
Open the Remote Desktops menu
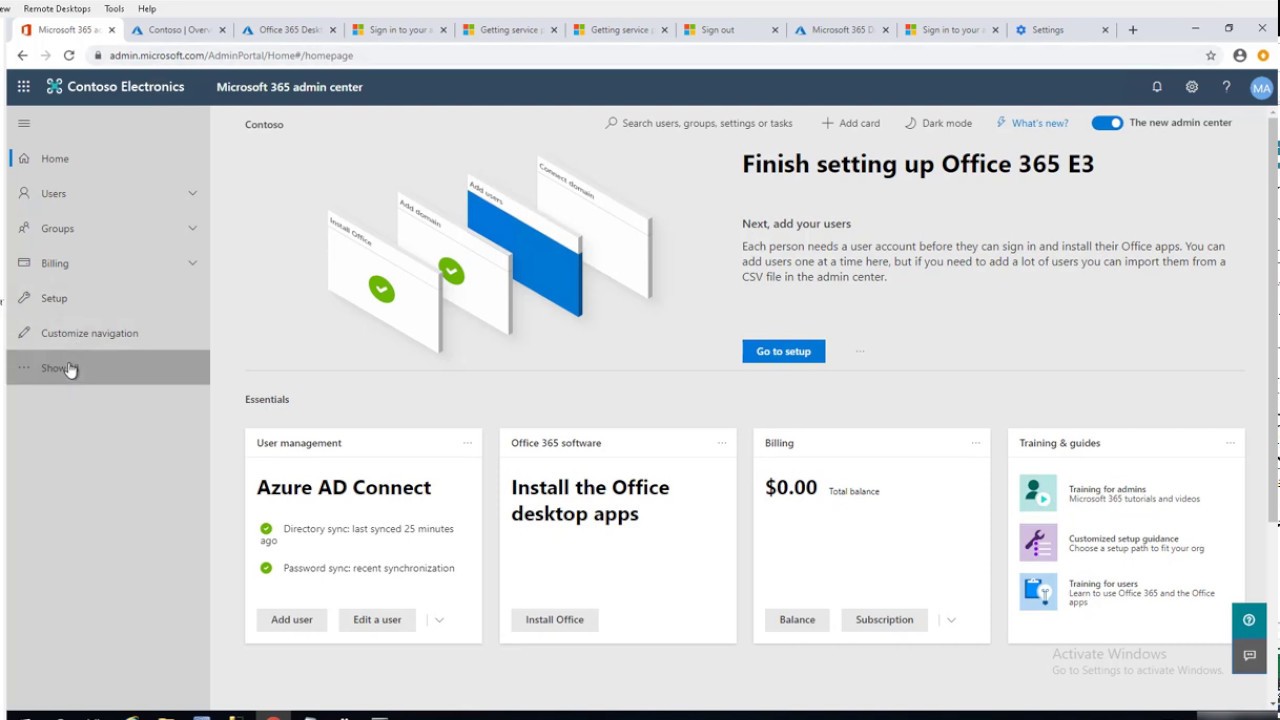point(57,9)
